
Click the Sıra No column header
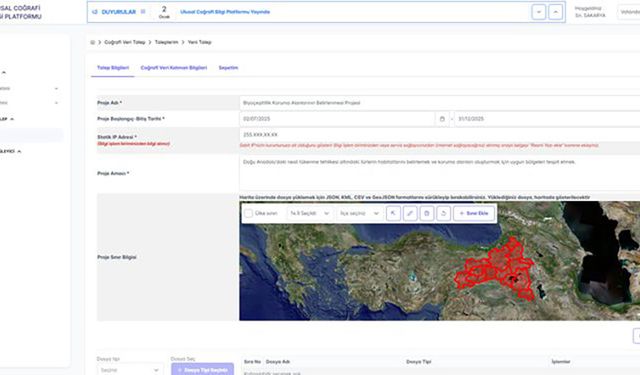252,362
